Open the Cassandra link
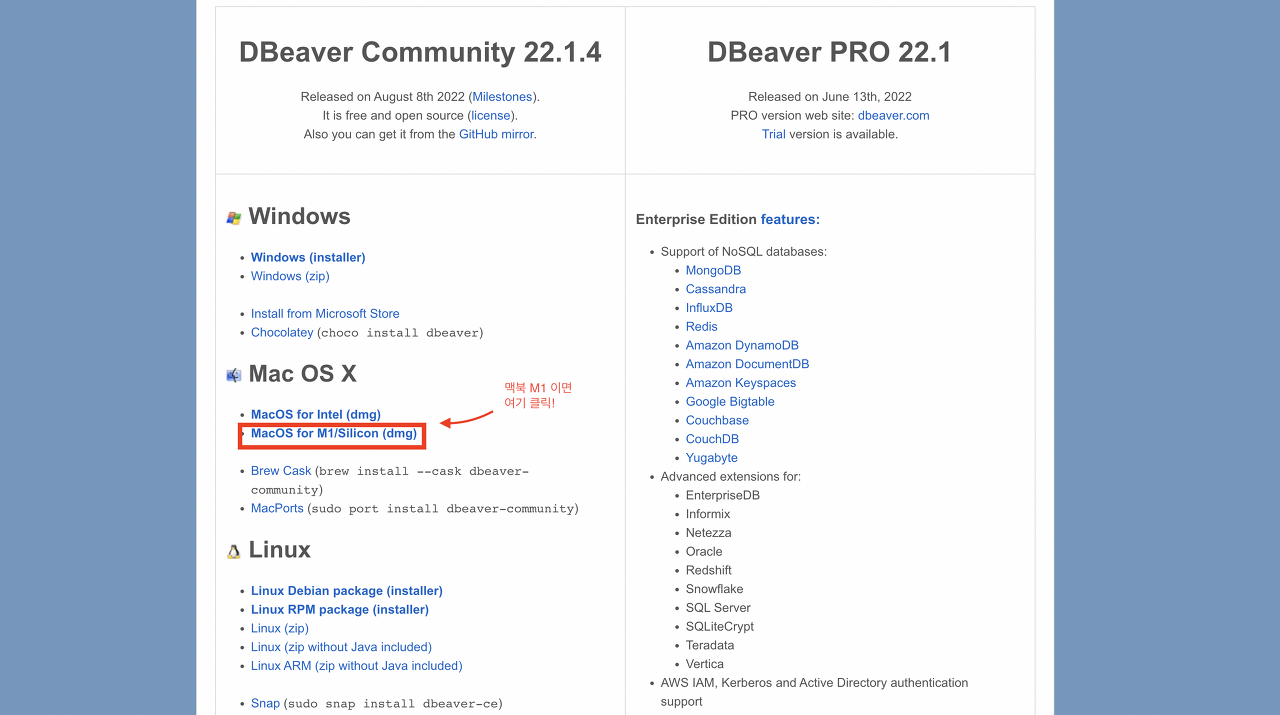This screenshot has height=715, width=1280. click(x=716, y=290)
